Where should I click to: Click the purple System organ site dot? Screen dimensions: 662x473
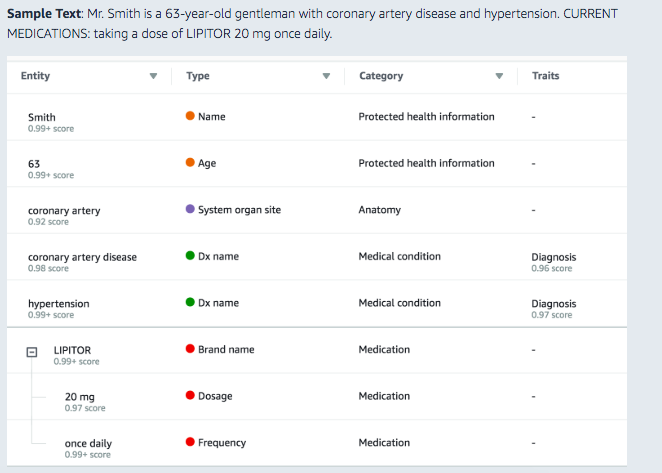[x=190, y=209]
